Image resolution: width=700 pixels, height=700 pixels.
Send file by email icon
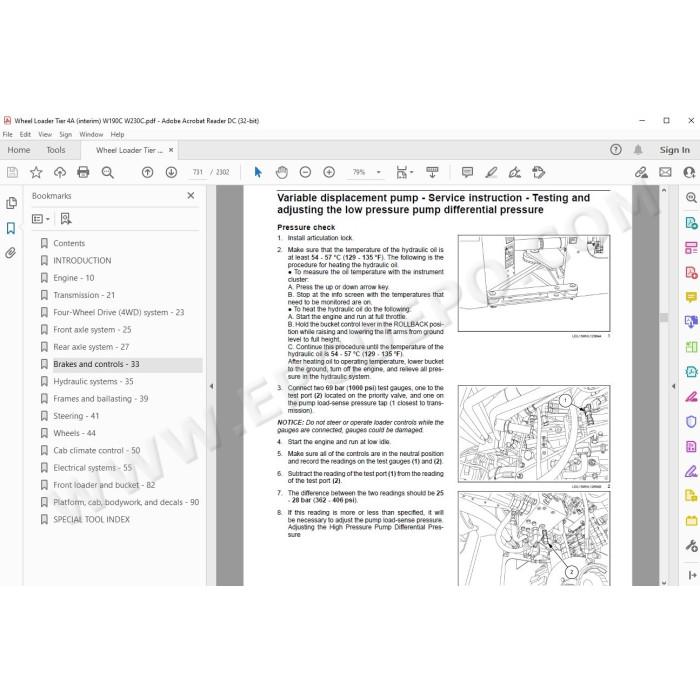coord(665,172)
